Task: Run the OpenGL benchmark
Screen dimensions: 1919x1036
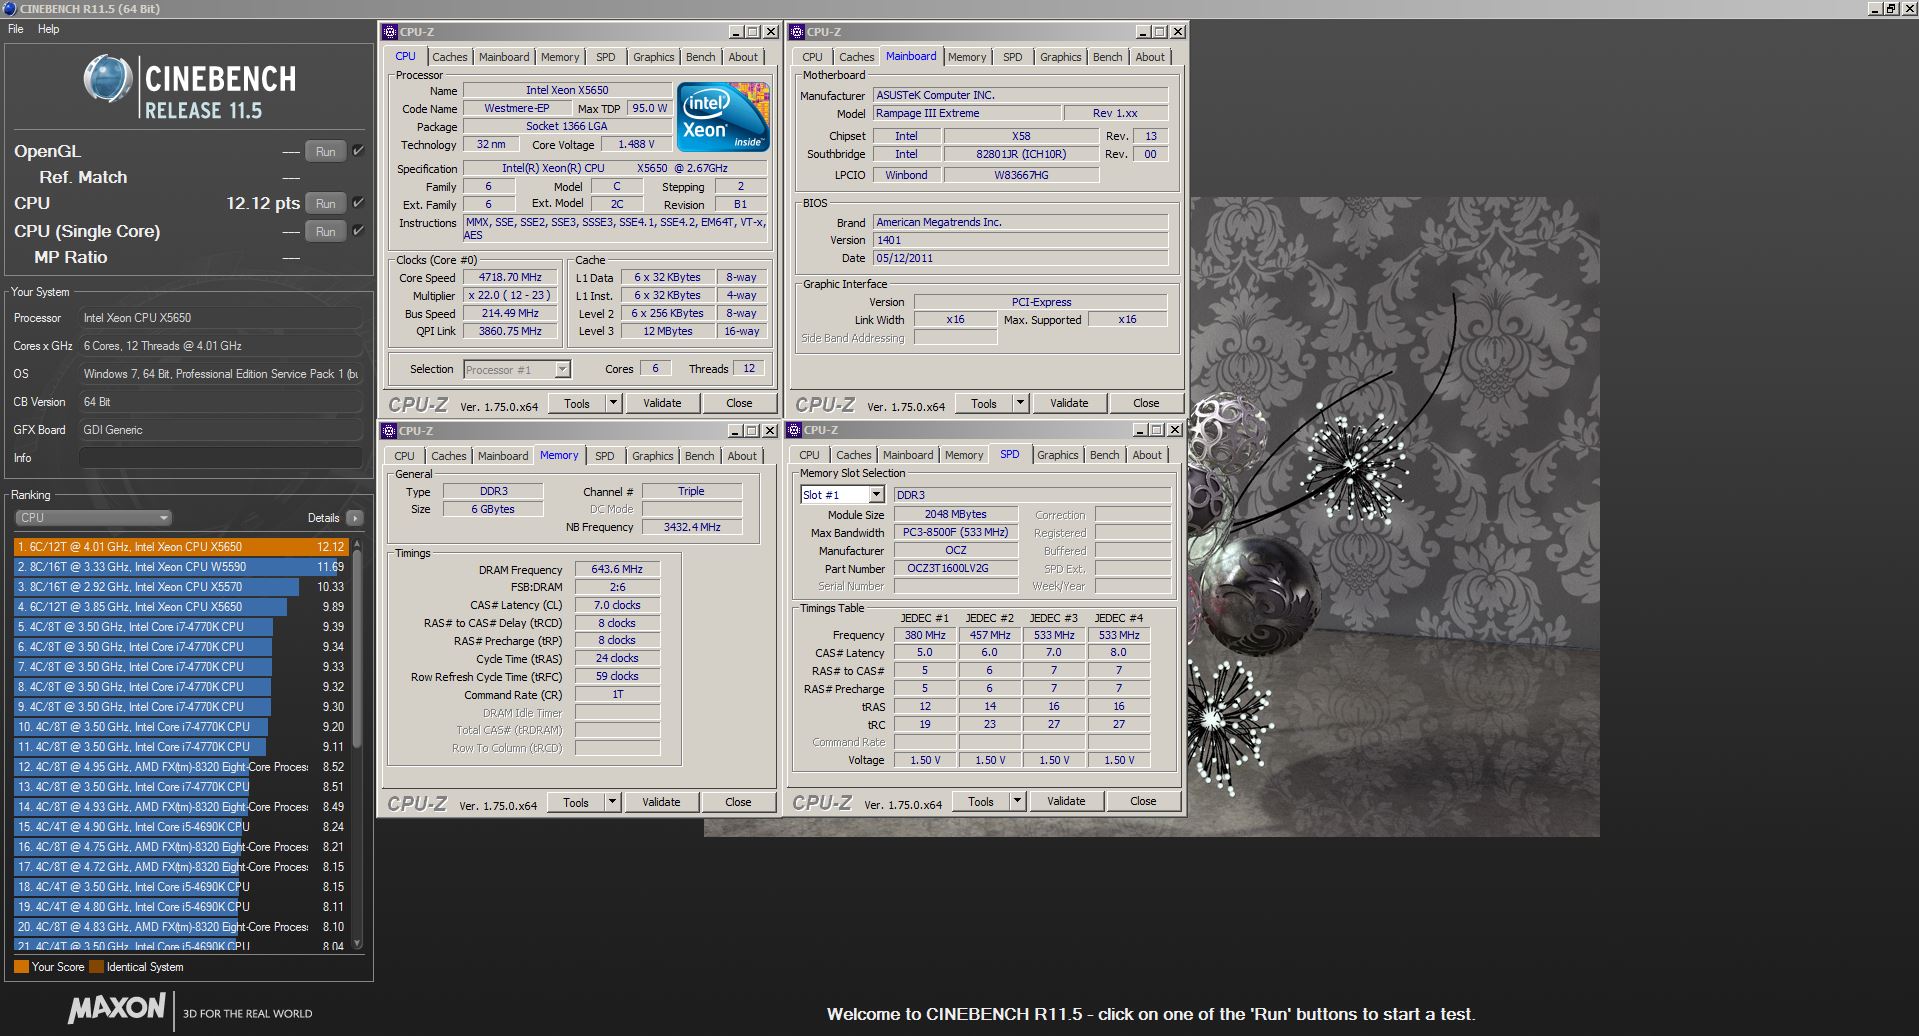Action: click(x=326, y=152)
